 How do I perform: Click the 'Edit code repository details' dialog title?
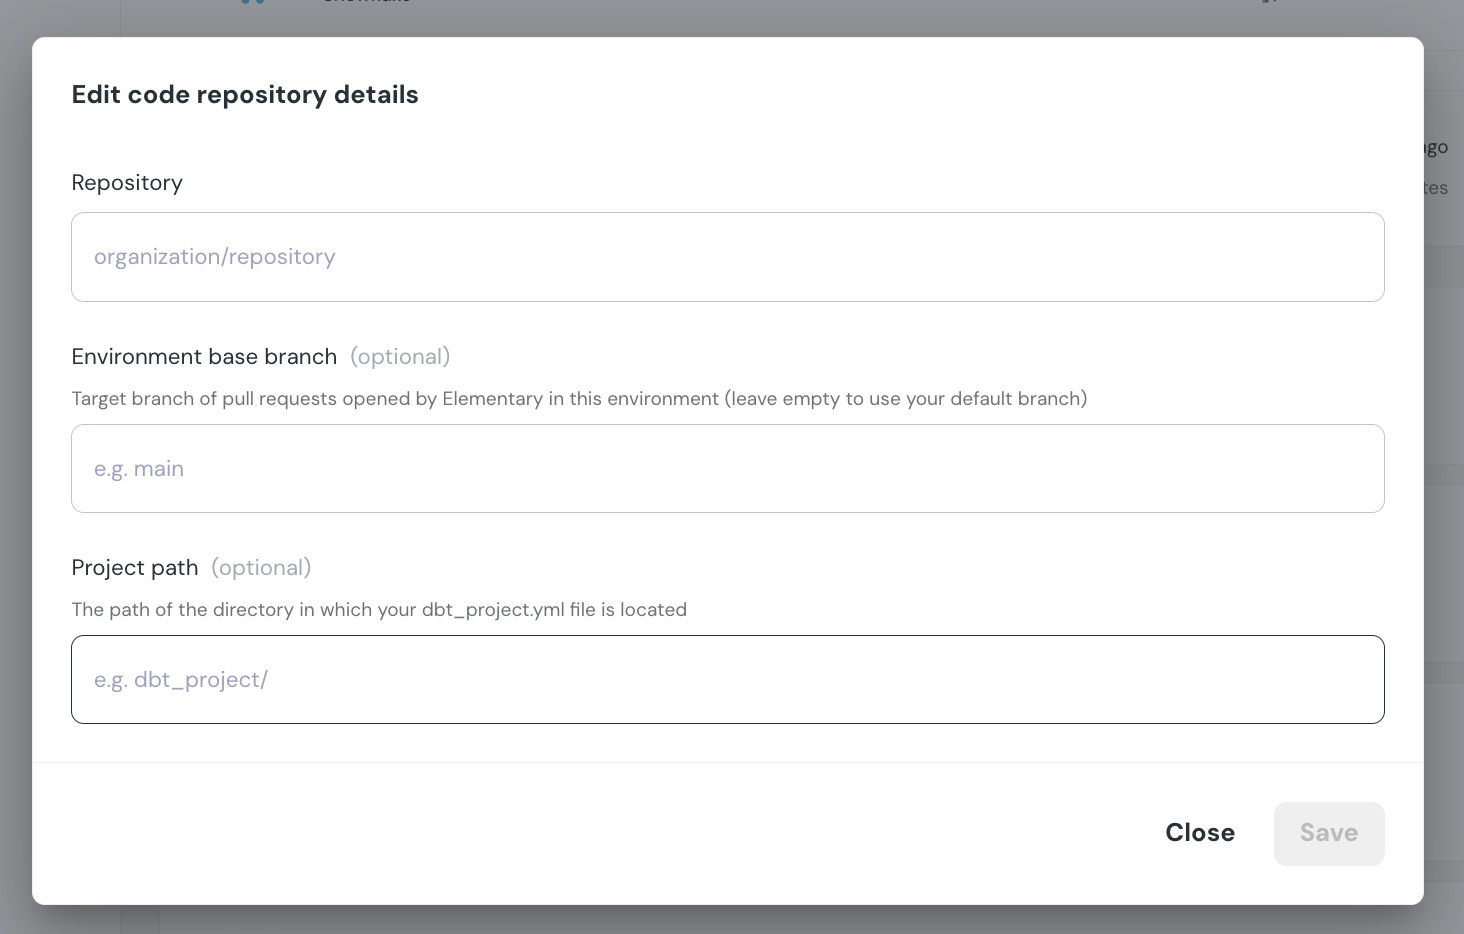tap(245, 94)
